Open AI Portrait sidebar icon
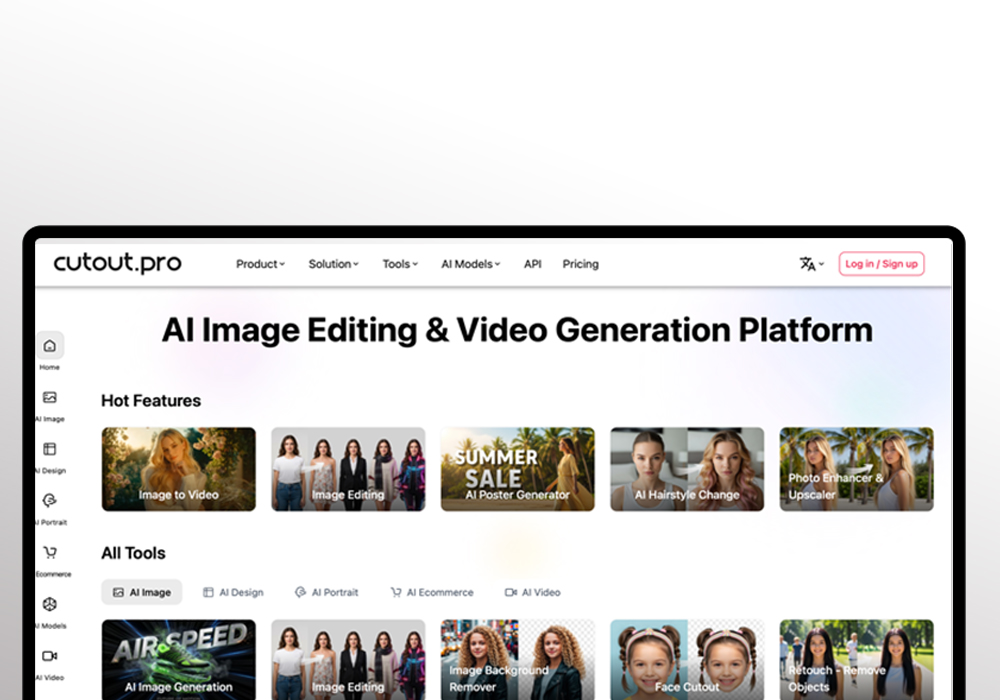The image size is (1000, 700). pos(50,501)
